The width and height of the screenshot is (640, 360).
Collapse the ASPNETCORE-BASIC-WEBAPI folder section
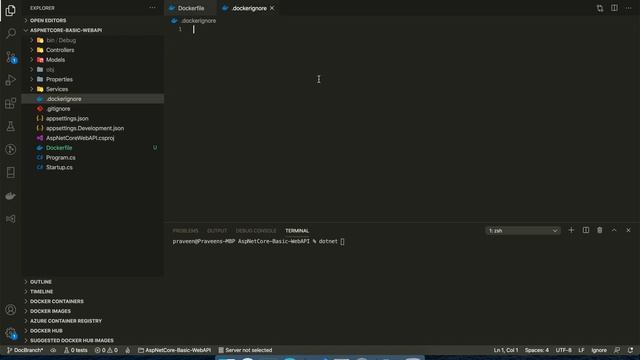93,30
